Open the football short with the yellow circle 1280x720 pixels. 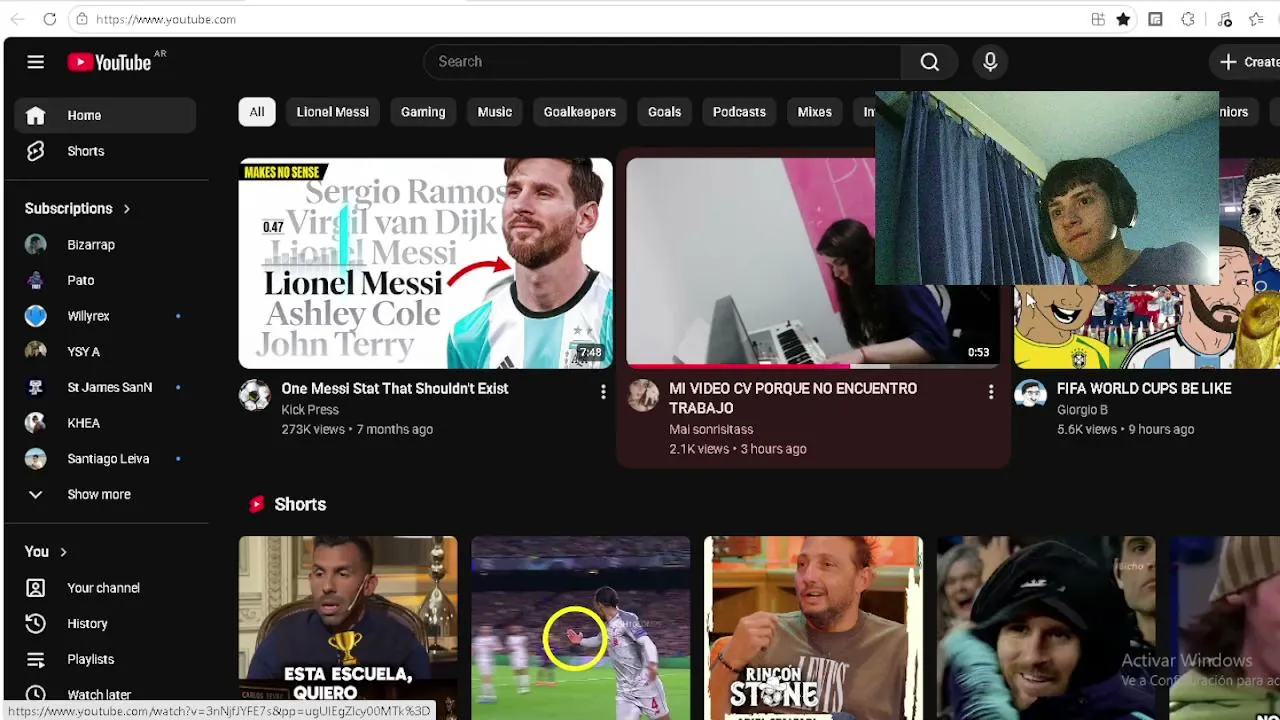(x=581, y=628)
